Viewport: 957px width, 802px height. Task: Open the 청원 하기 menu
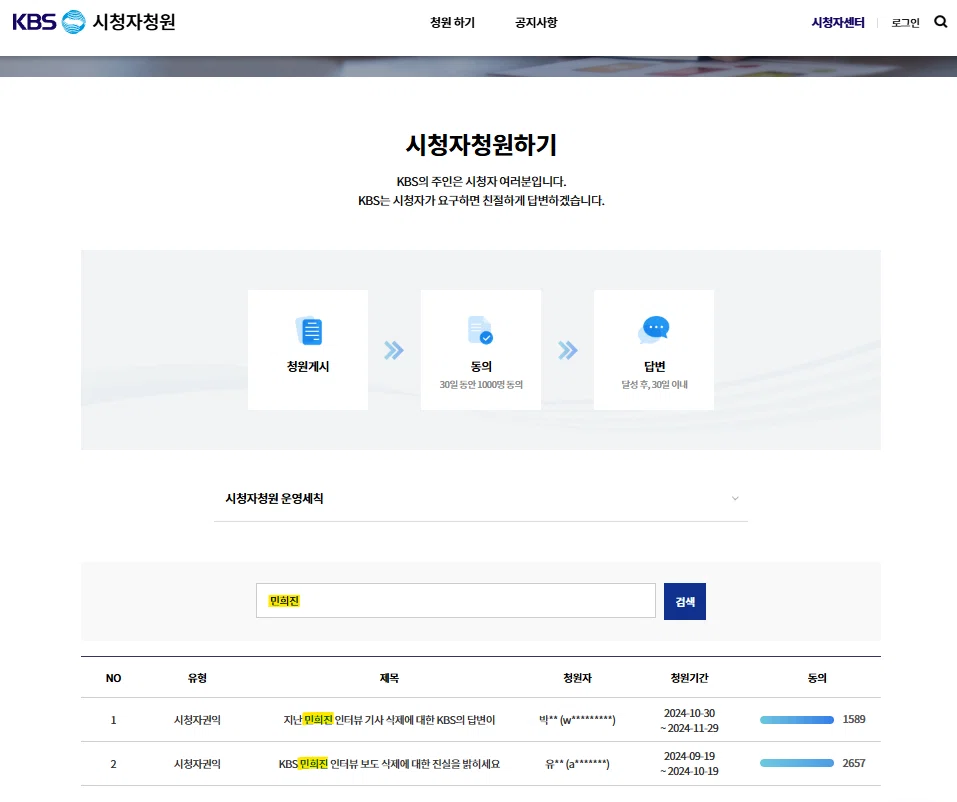pyautogui.click(x=452, y=23)
